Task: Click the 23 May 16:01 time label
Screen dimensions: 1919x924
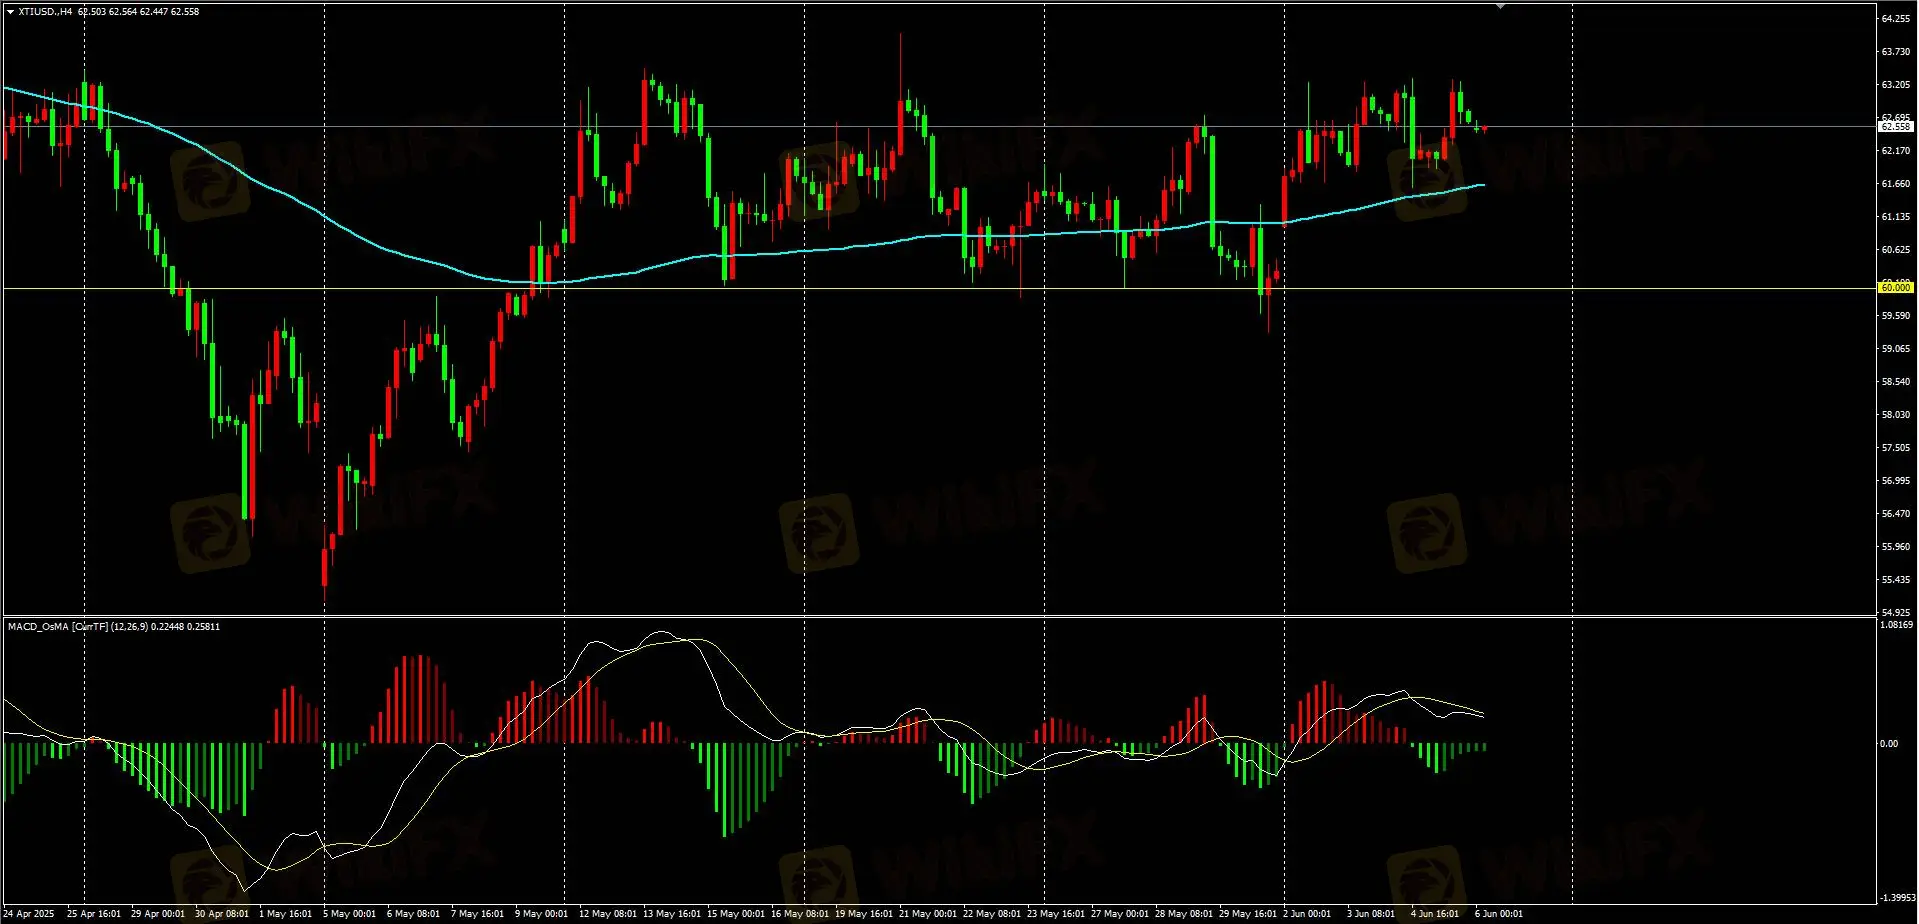Action: pyautogui.click(x=1056, y=914)
